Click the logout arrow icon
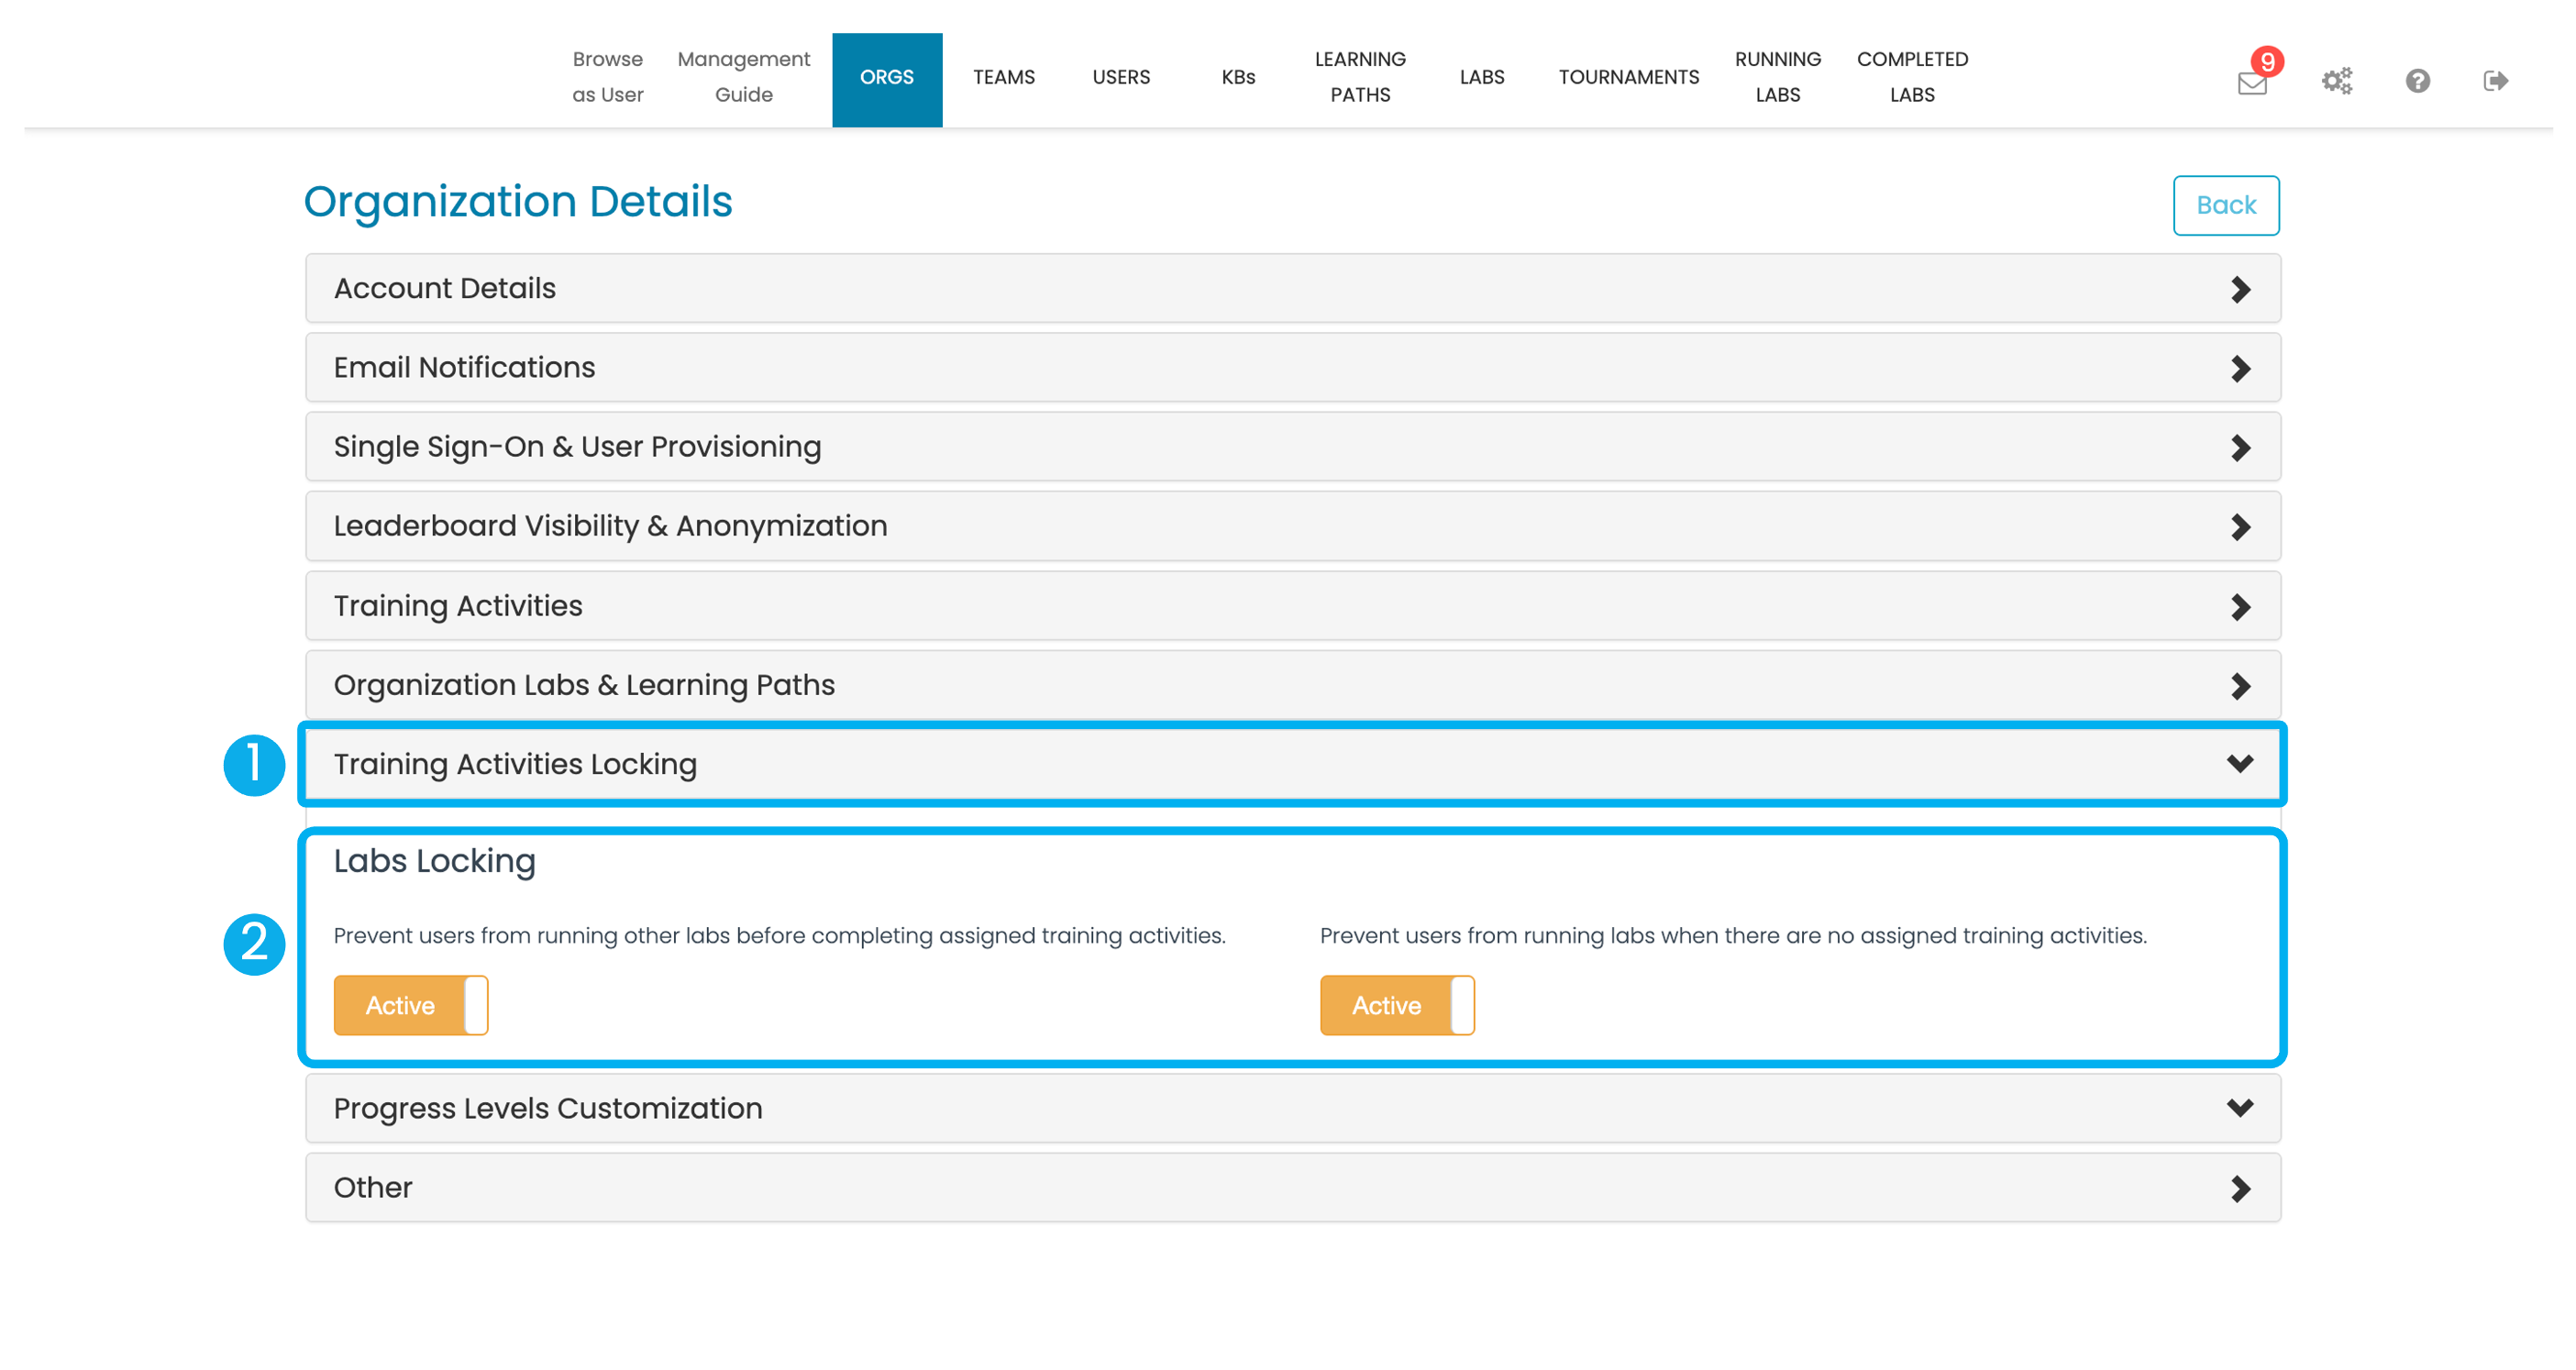This screenshot has height=1370, width=2576. coord(2495,81)
